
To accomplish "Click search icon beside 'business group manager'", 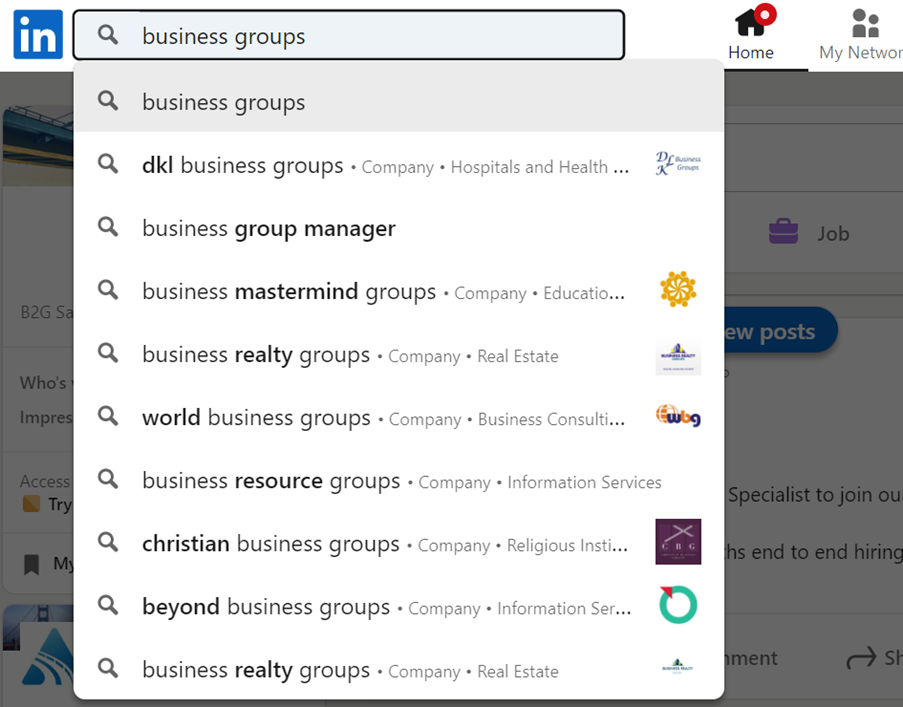I will (108, 227).
